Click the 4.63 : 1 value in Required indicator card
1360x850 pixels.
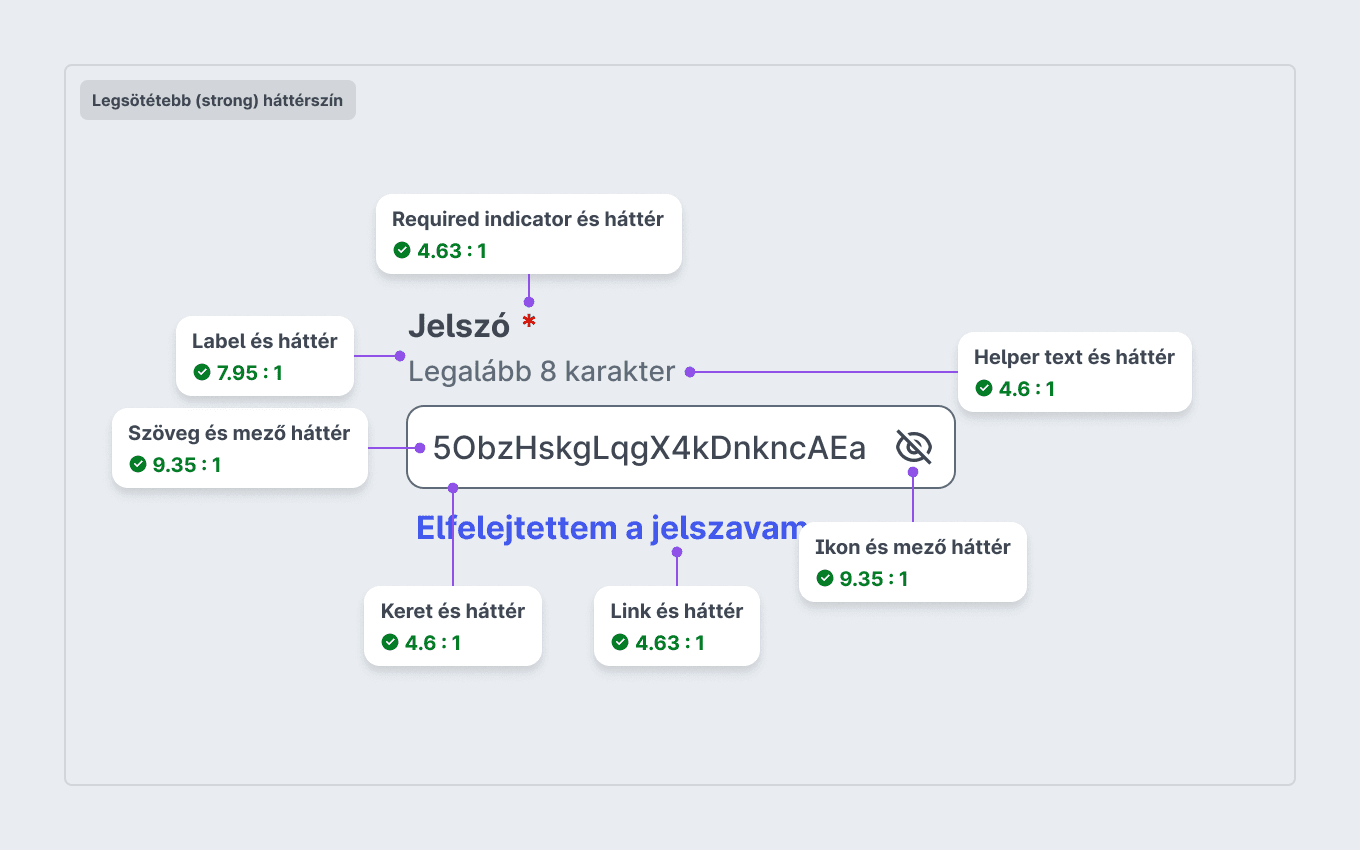click(x=452, y=251)
